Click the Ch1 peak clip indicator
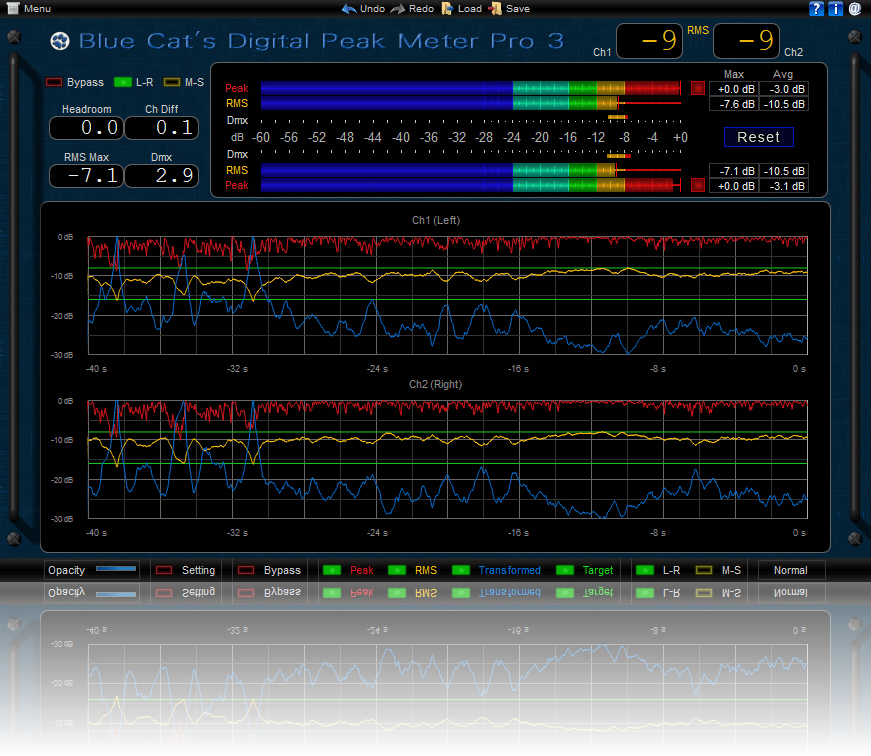 698,88
